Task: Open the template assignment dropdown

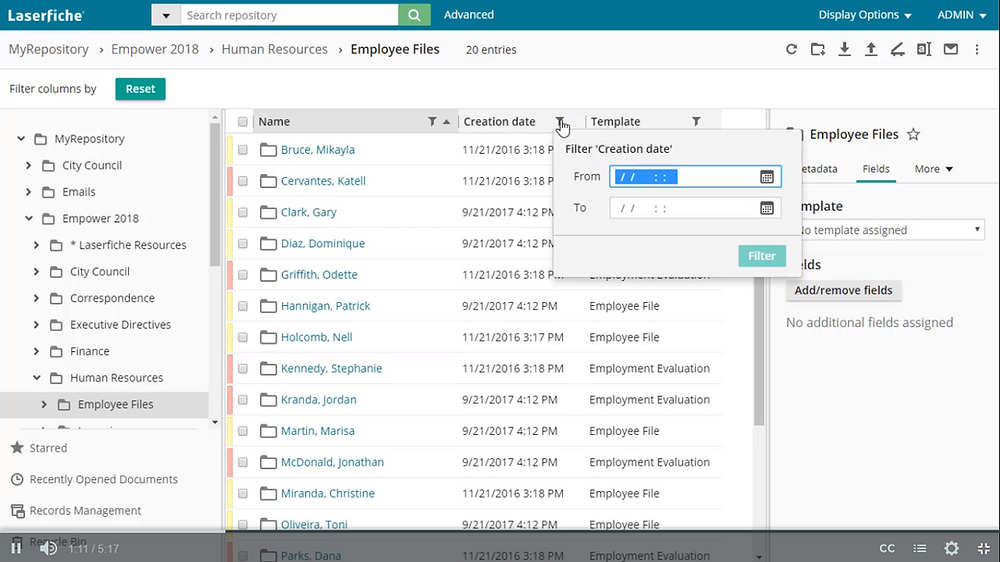Action: pyautogui.click(x=890, y=230)
